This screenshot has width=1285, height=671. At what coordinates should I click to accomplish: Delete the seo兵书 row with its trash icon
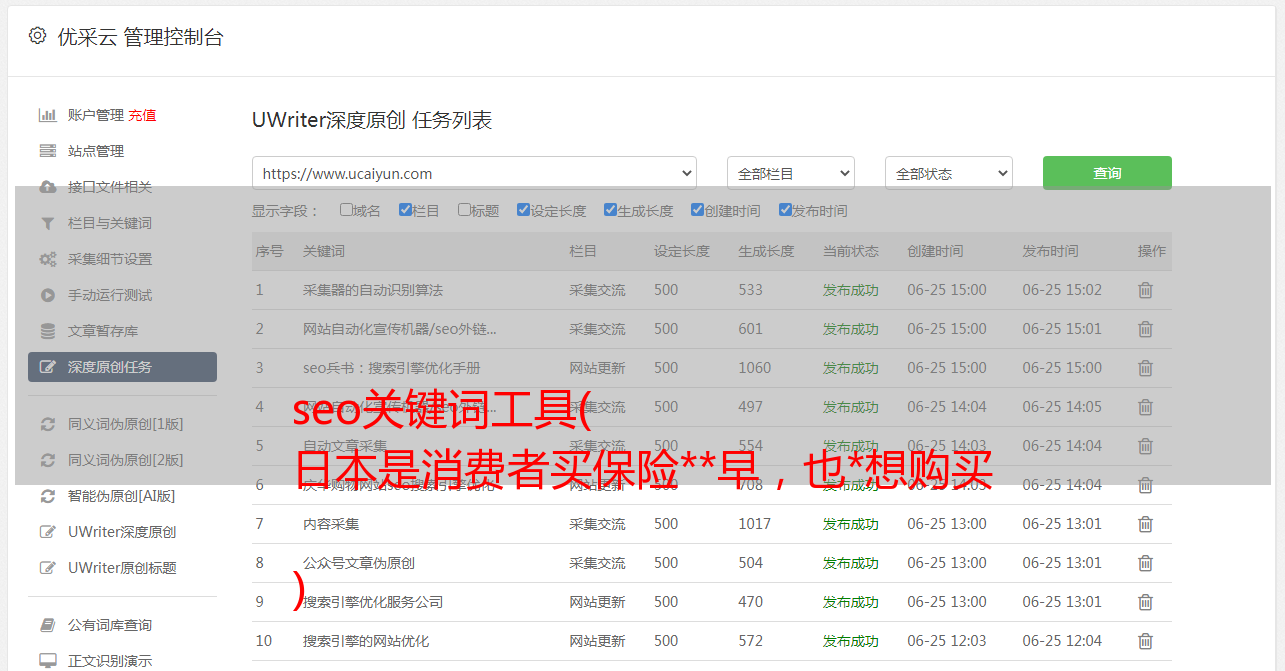[x=1146, y=368]
